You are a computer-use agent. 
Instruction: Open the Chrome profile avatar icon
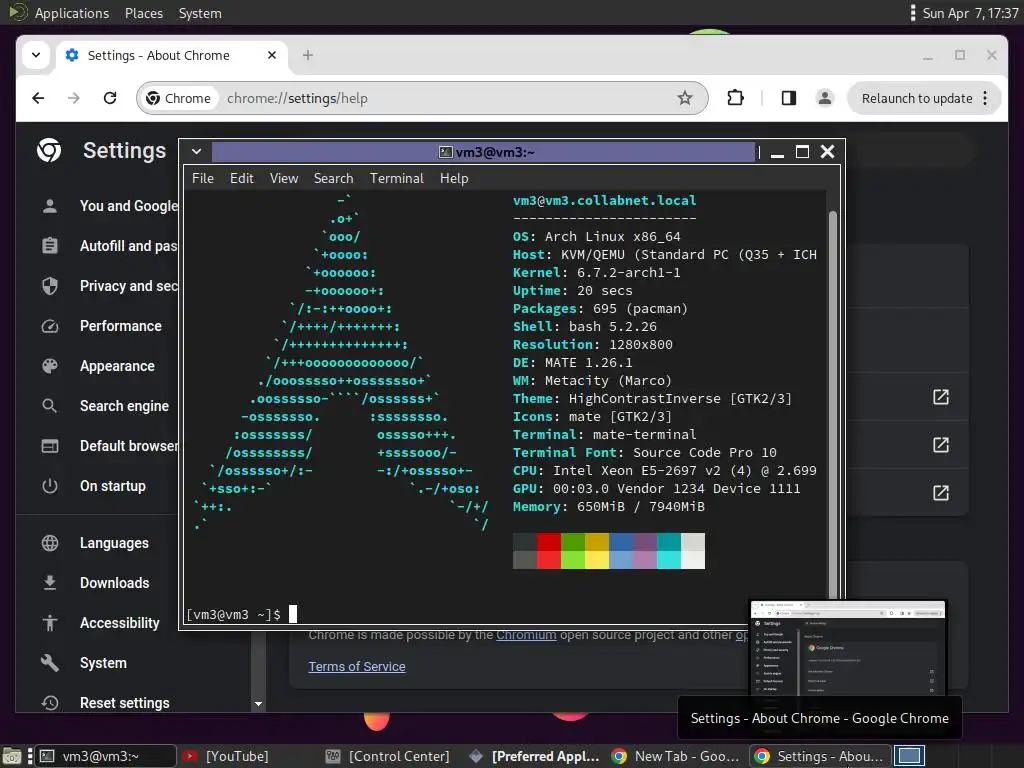(825, 98)
